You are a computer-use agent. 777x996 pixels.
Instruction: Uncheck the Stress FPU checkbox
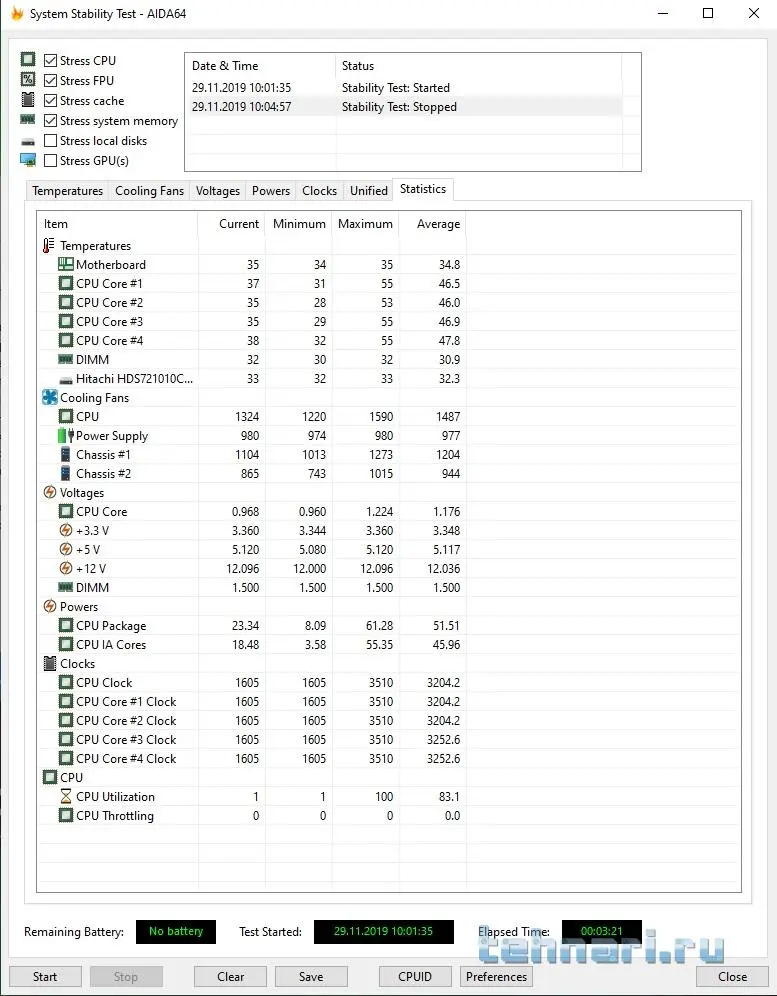pos(50,81)
